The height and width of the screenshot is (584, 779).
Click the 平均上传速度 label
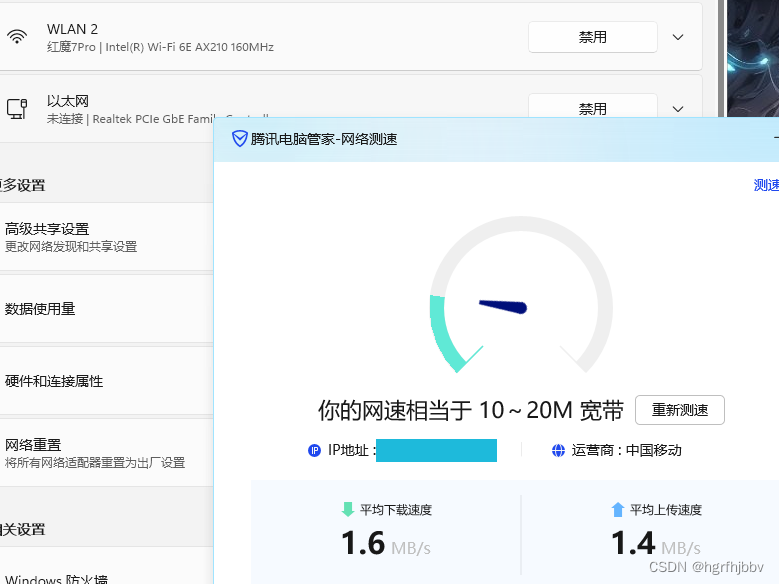(x=666, y=510)
